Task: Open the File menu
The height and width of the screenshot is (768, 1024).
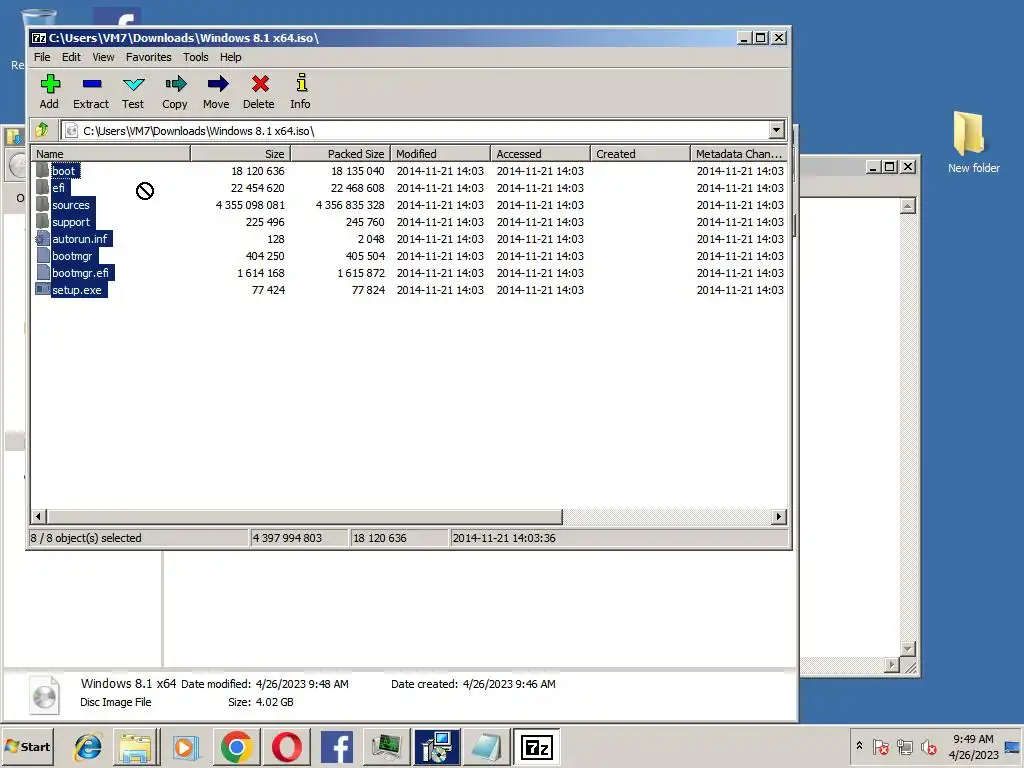Action: (42, 57)
